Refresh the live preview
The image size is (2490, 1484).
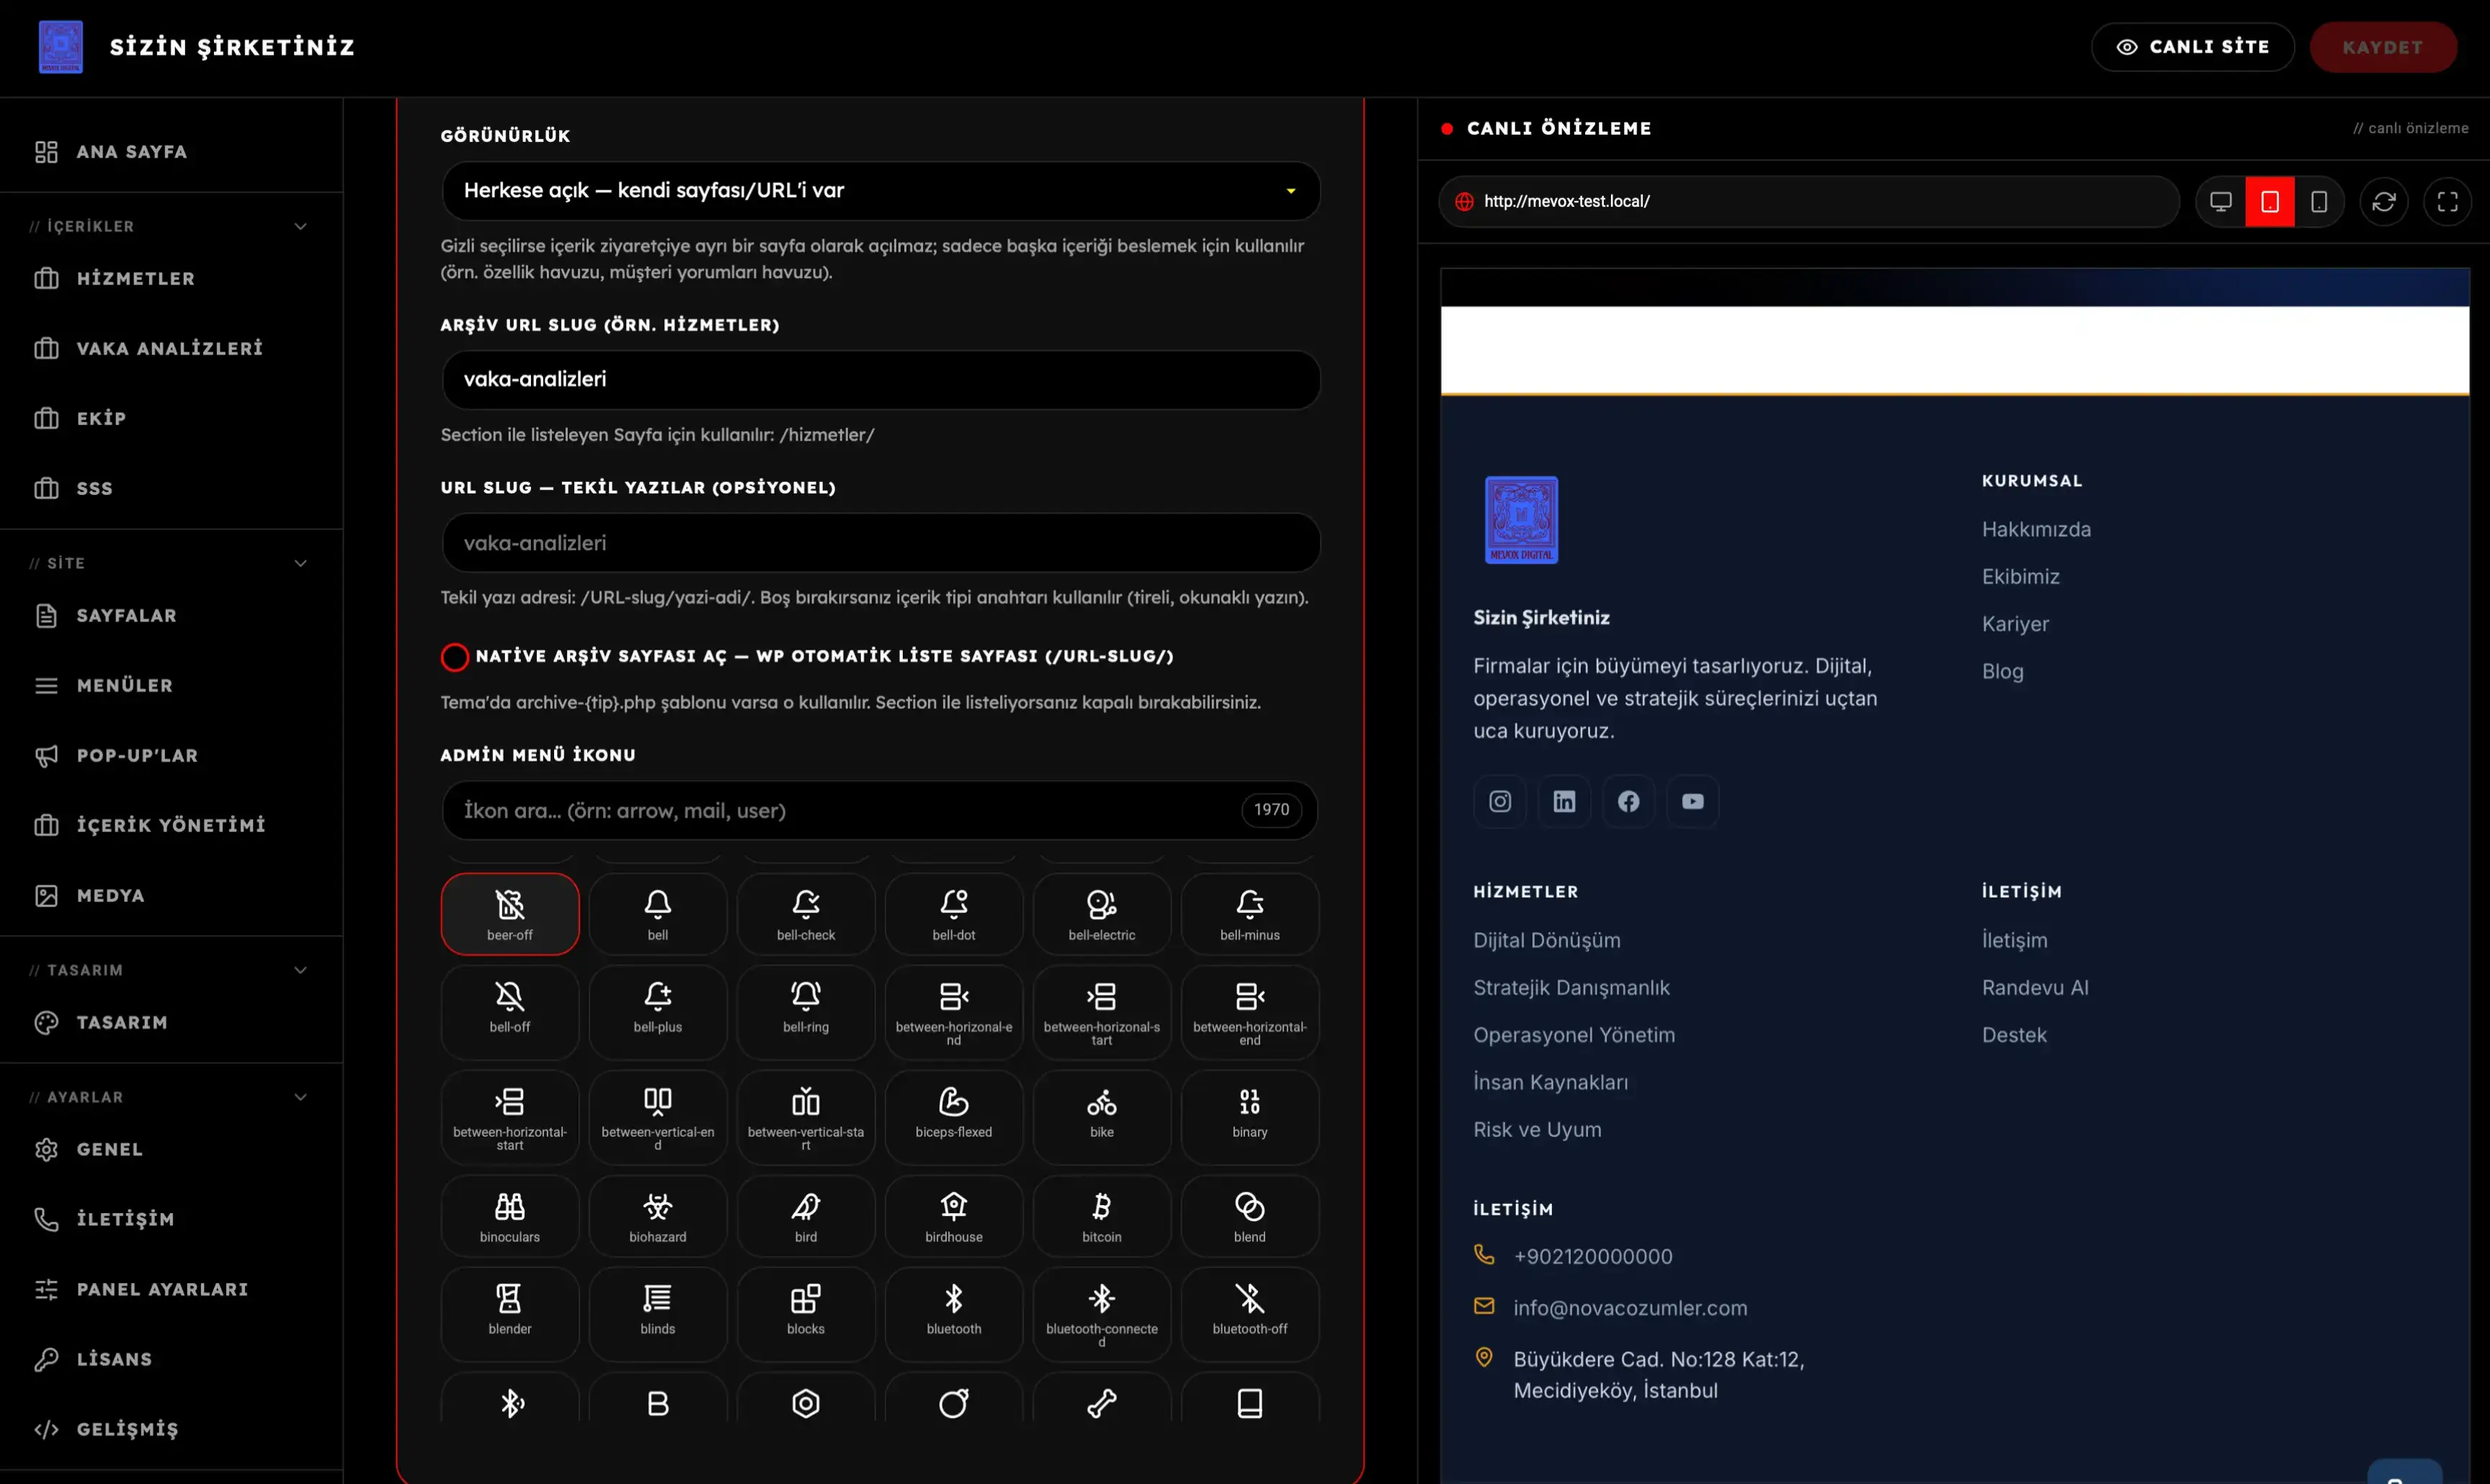coord(2383,202)
